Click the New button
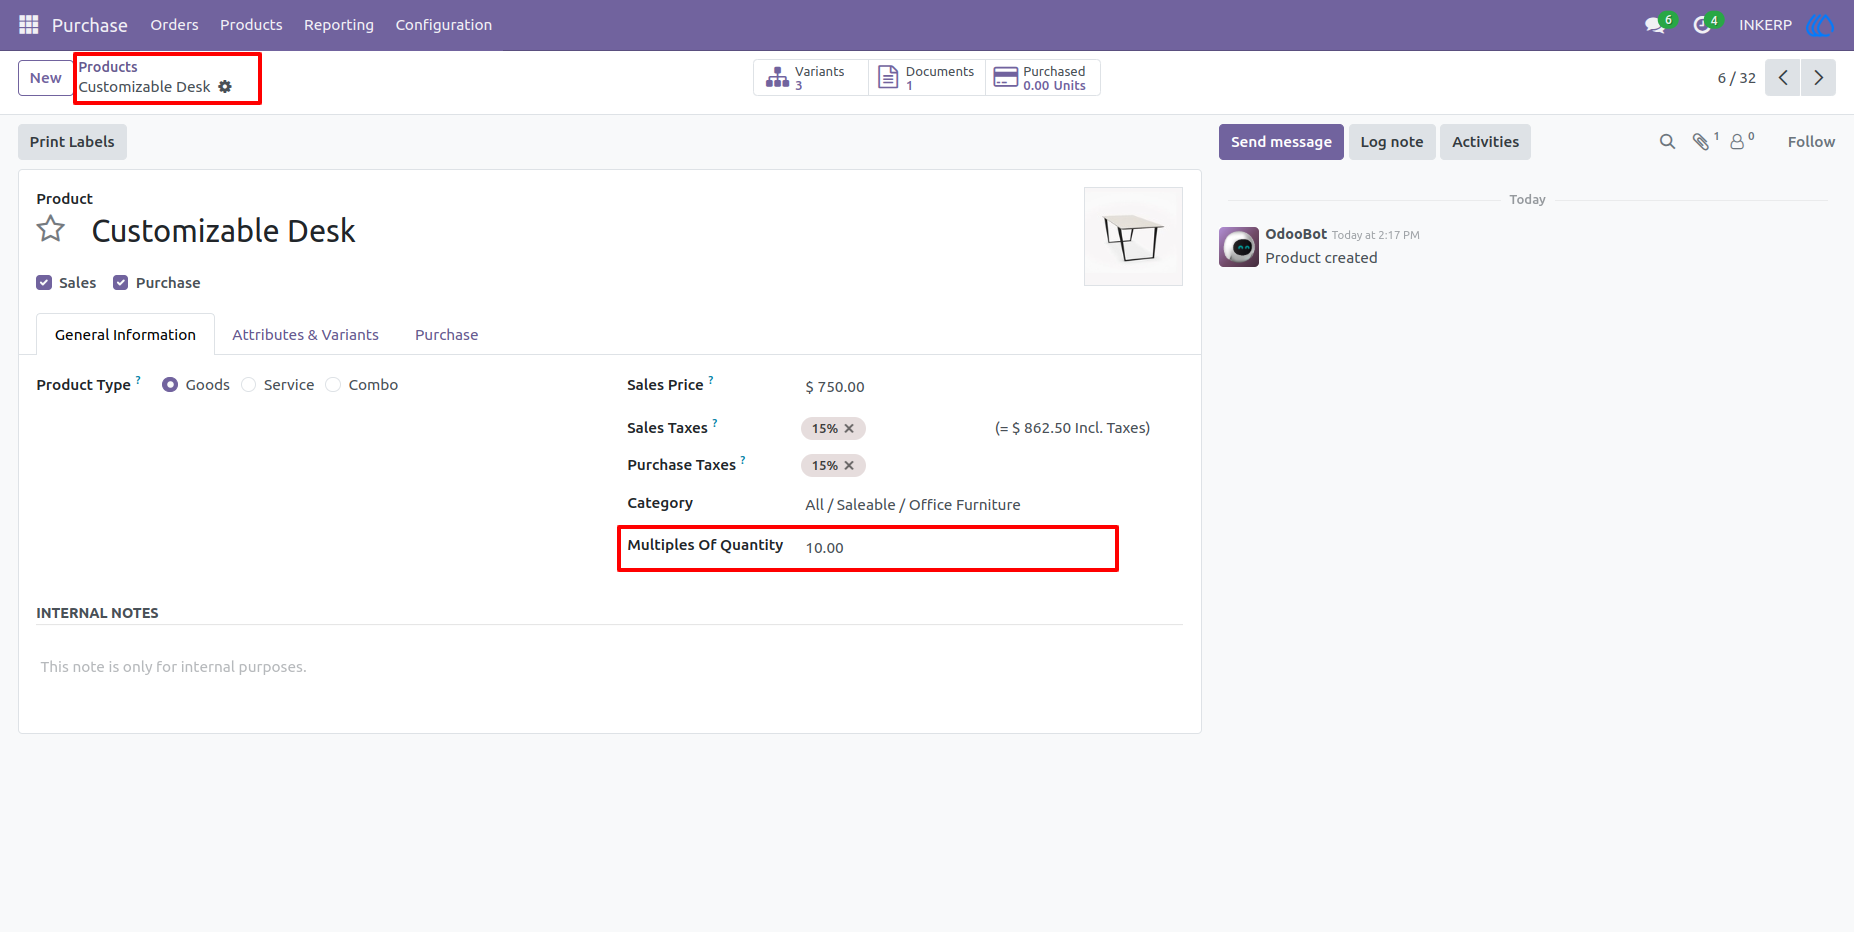This screenshot has height=932, width=1854. click(x=46, y=78)
